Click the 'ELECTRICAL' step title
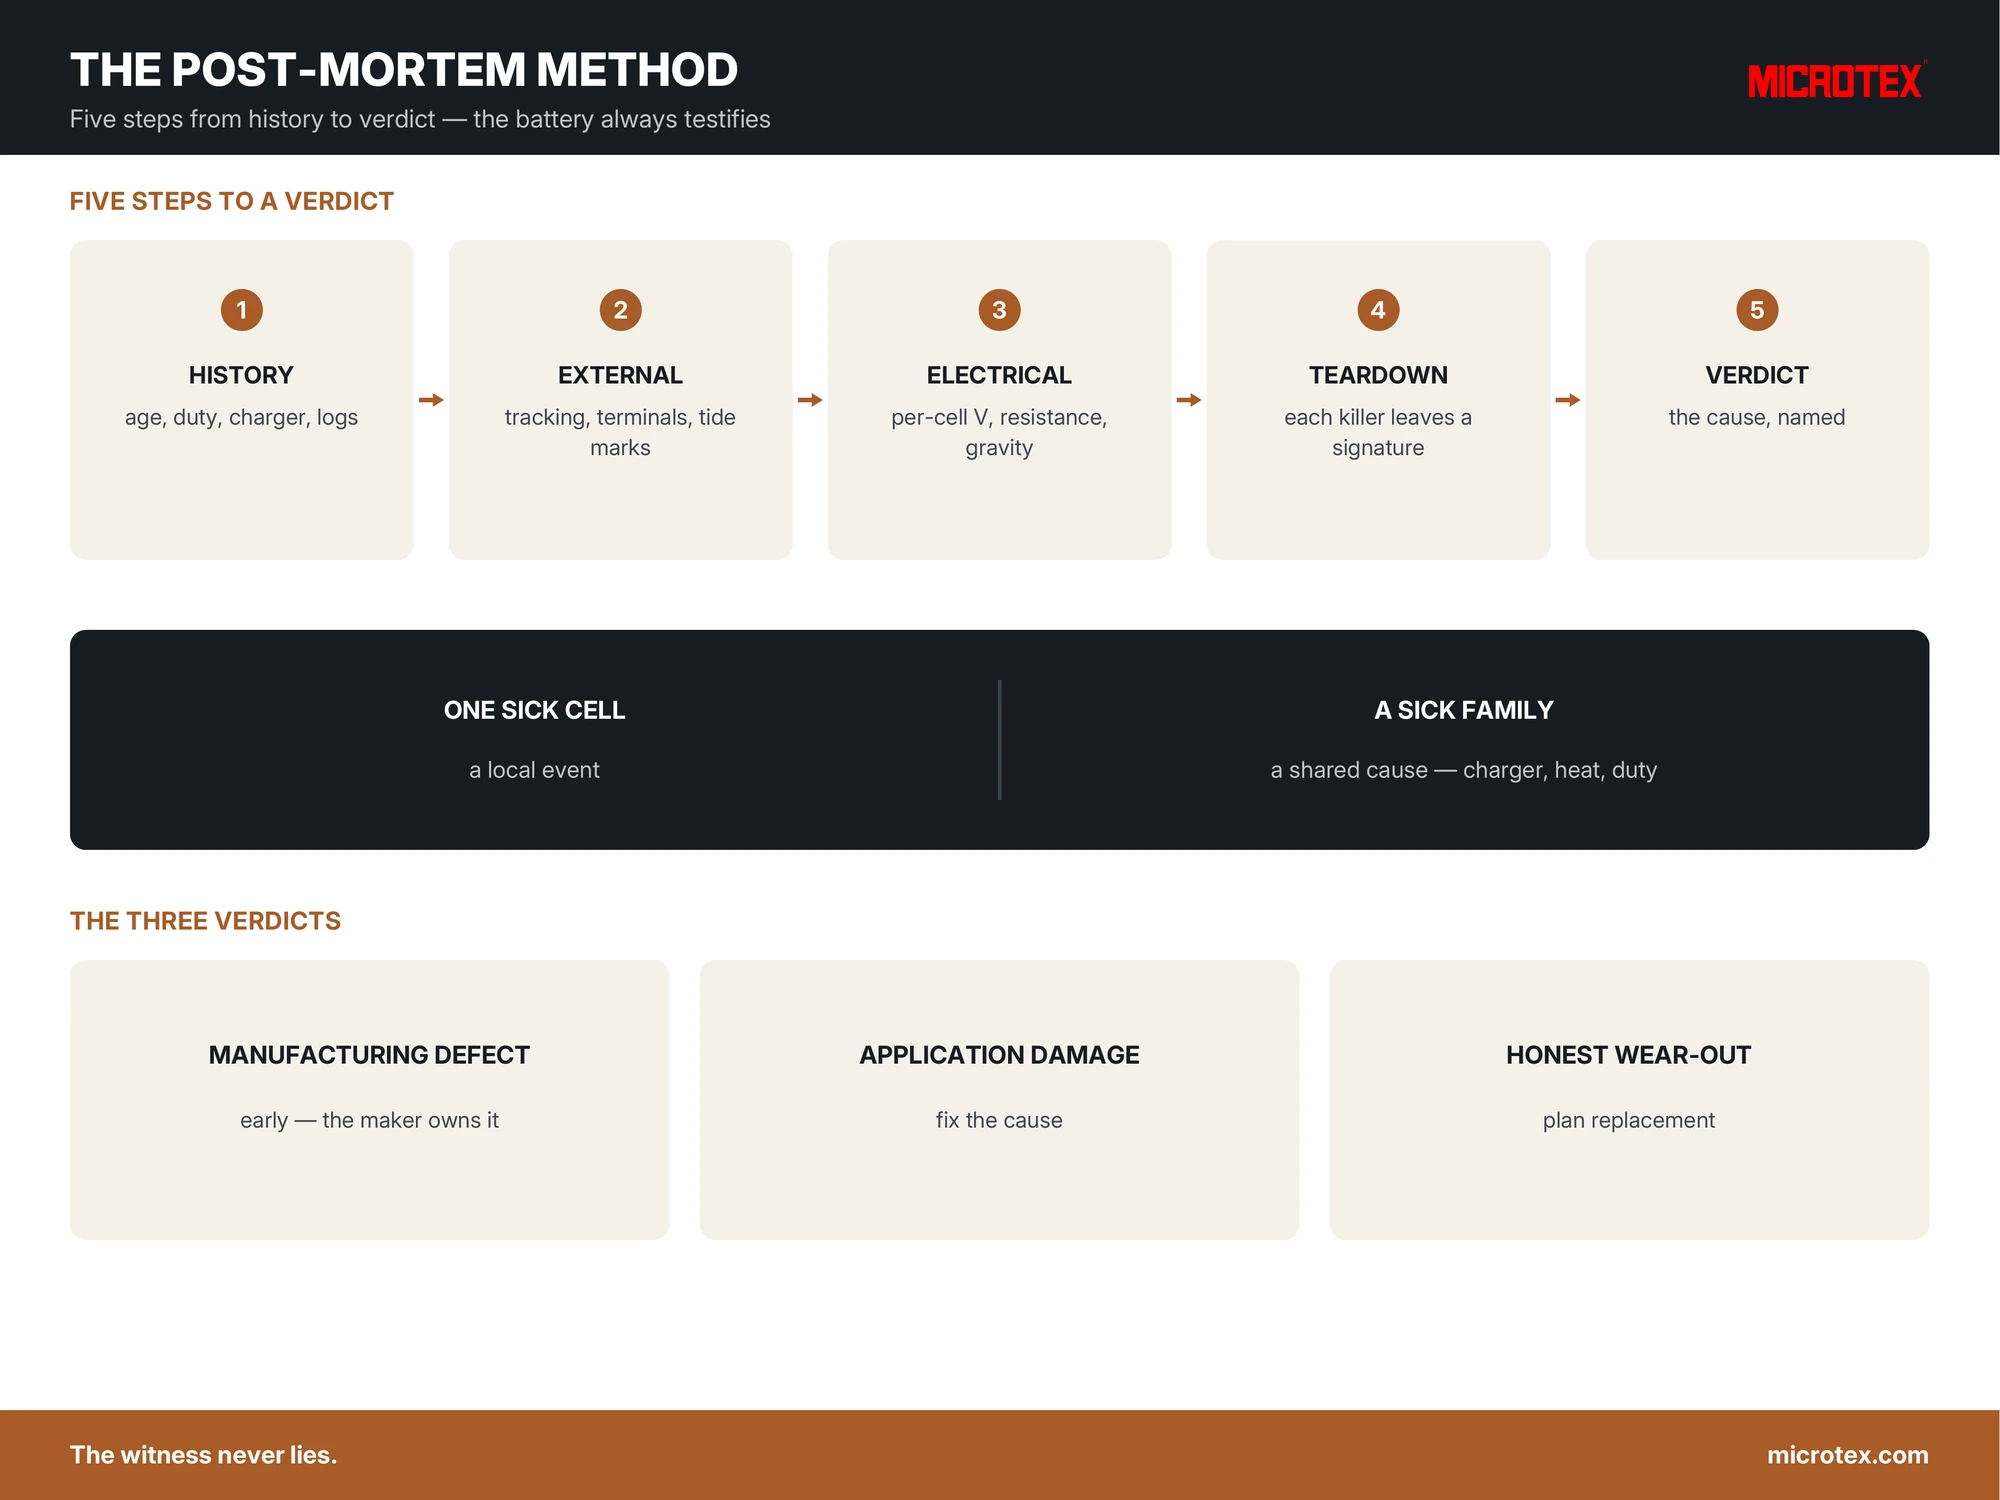The image size is (2000, 1500). click(999, 375)
